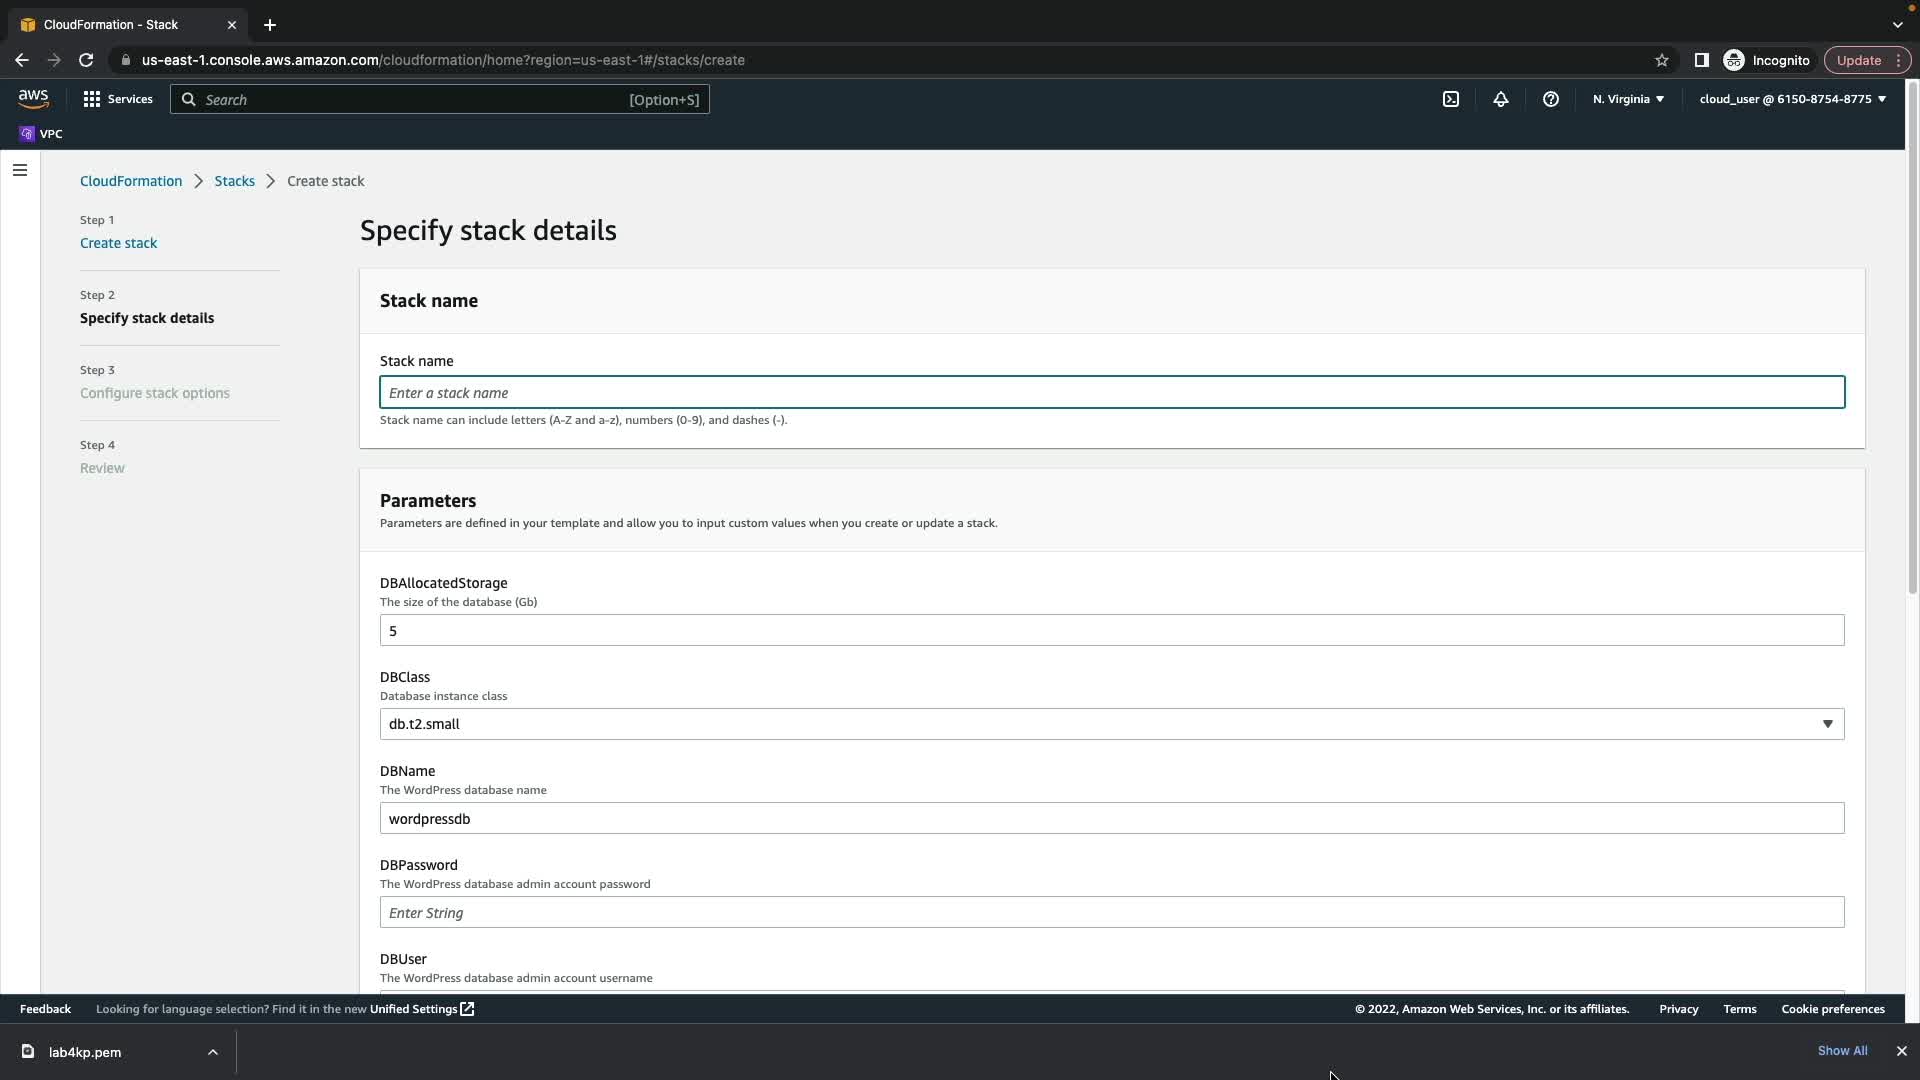Click into the DBPassword field
The width and height of the screenshot is (1920, 1080).
(1111, 913)
